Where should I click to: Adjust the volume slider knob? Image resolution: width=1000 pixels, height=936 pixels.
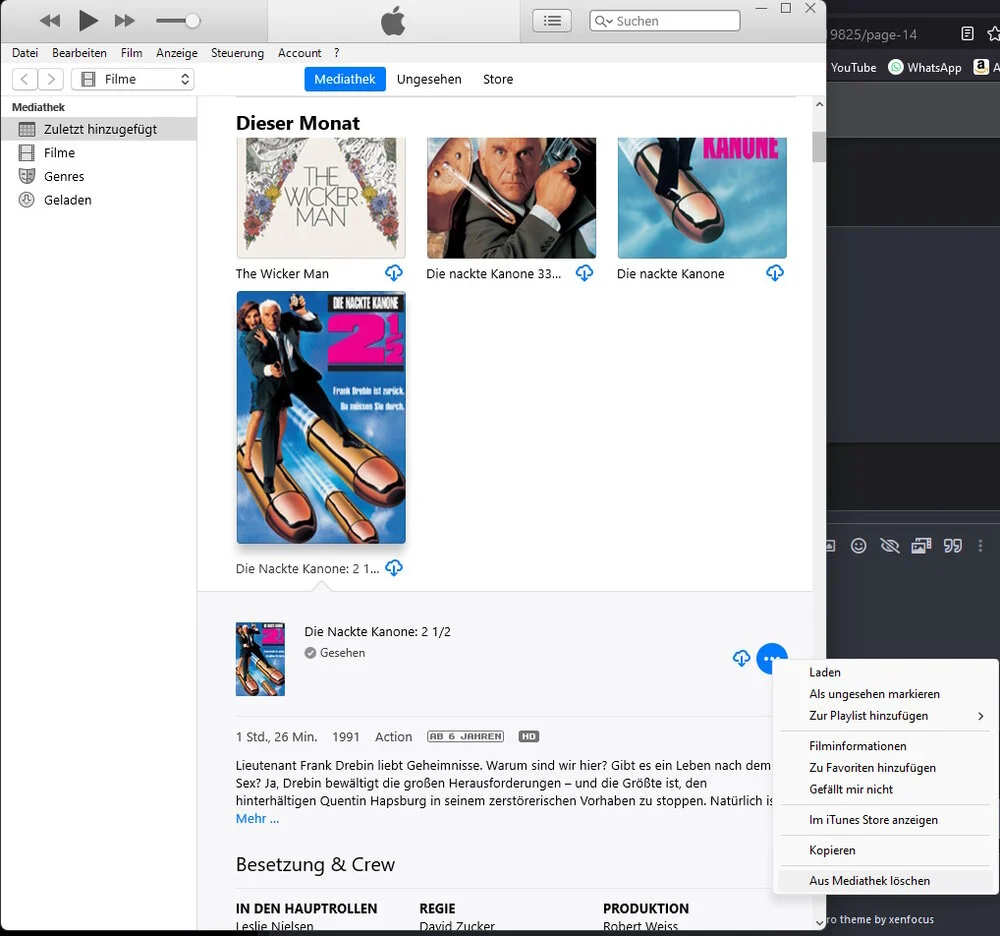tap(193, 21)
